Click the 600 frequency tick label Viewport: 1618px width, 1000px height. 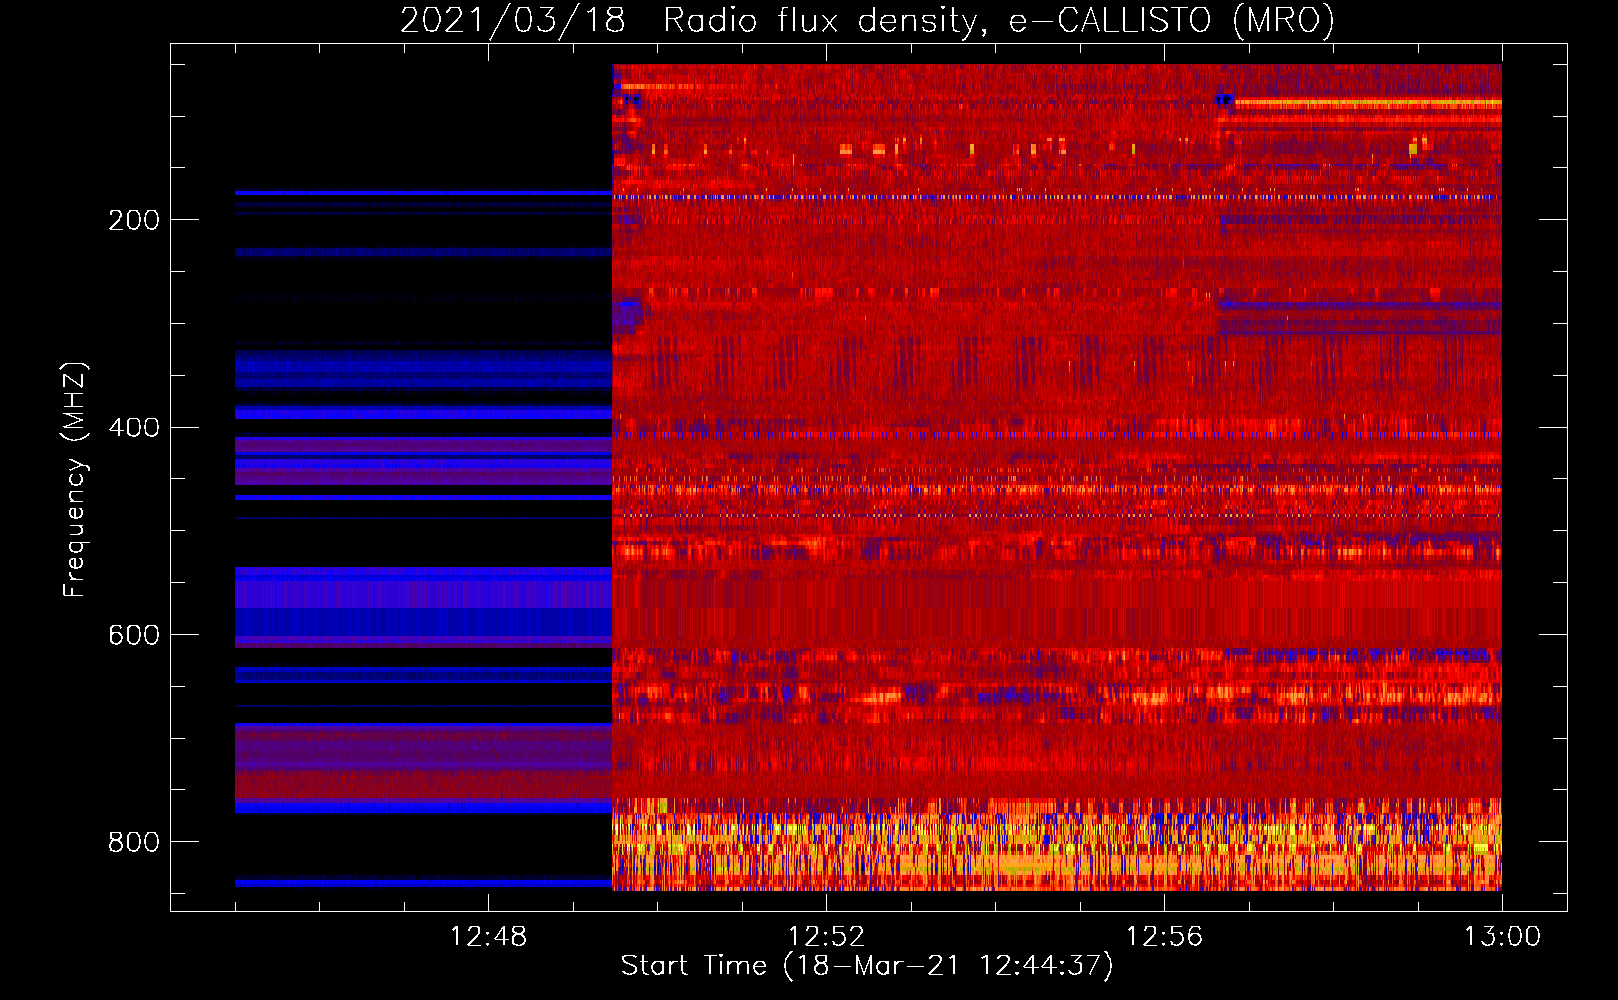coord(134,635)
